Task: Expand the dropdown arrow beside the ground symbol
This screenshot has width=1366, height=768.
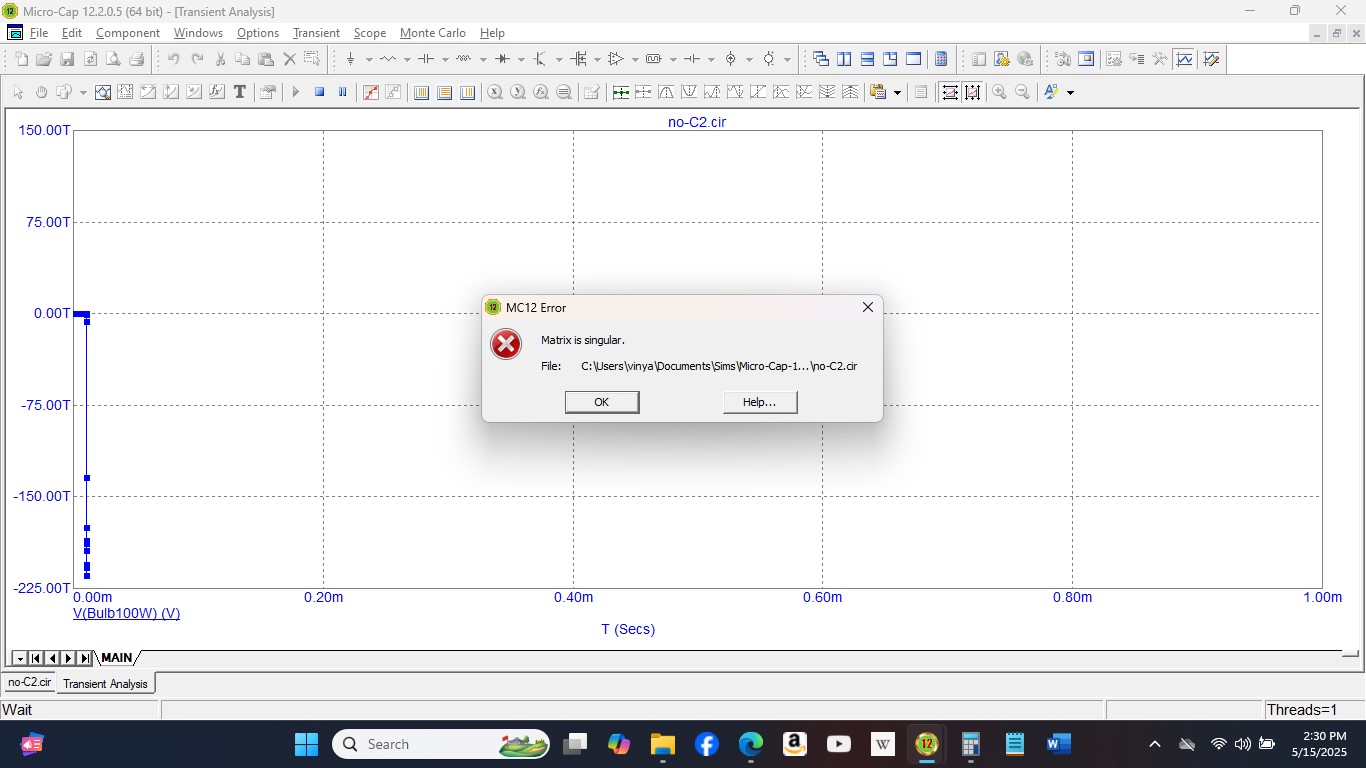Action: 369,60
